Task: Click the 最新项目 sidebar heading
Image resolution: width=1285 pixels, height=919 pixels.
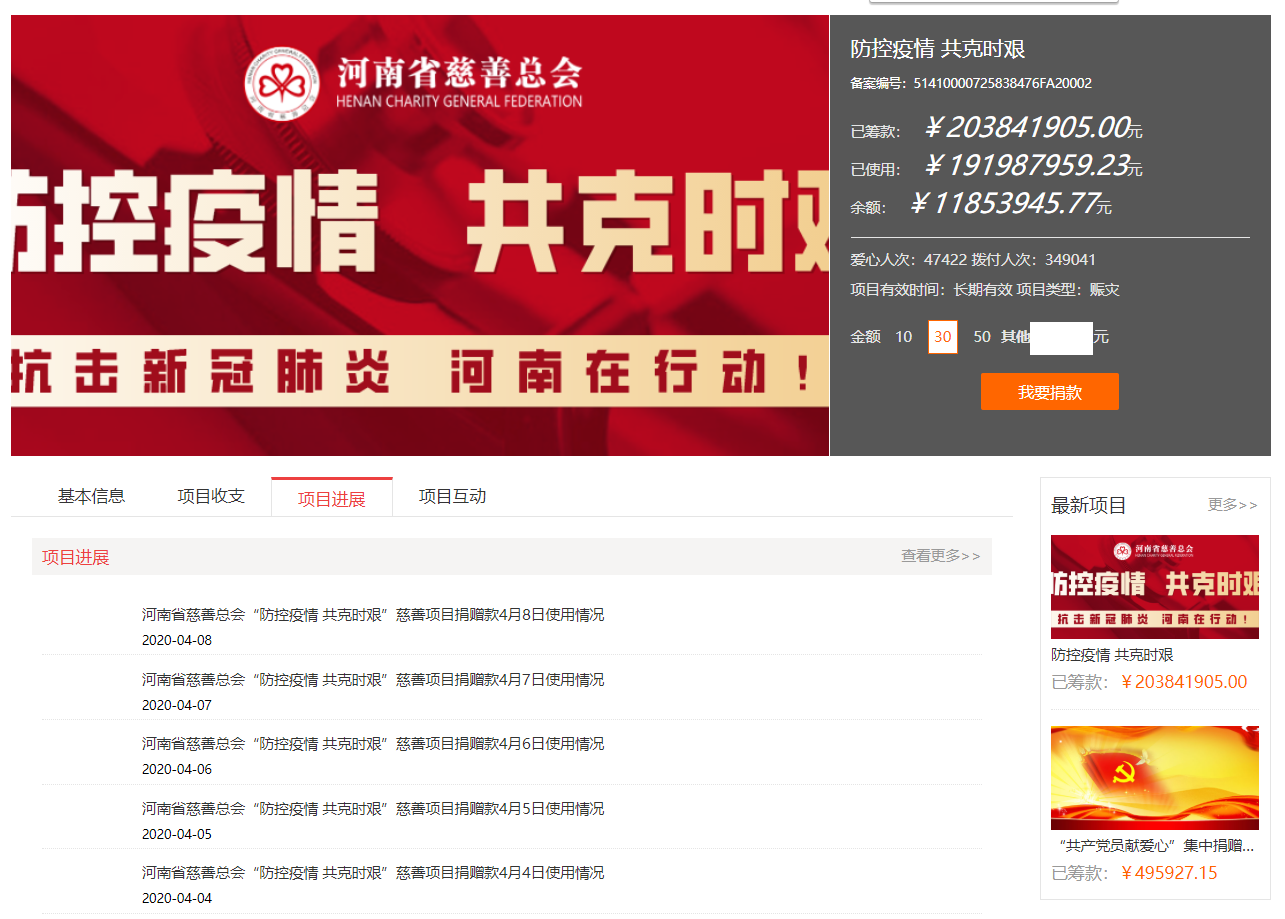Action: [1089, 505]
